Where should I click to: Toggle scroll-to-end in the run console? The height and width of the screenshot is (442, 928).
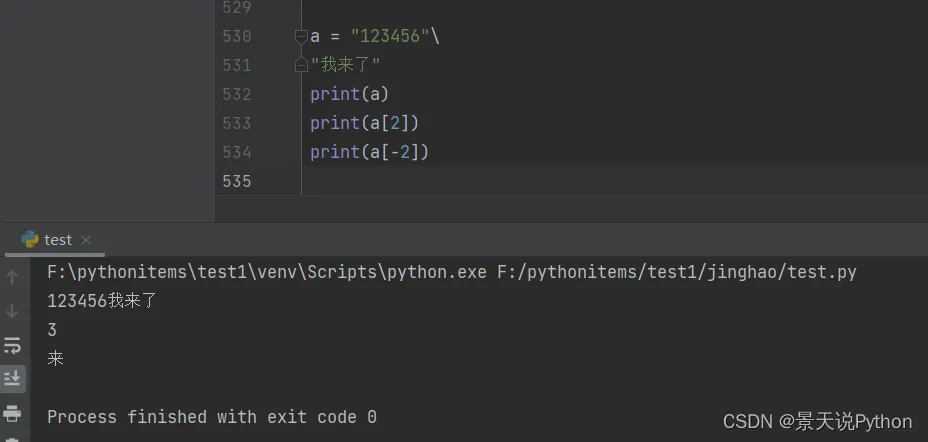coord(12,378)
